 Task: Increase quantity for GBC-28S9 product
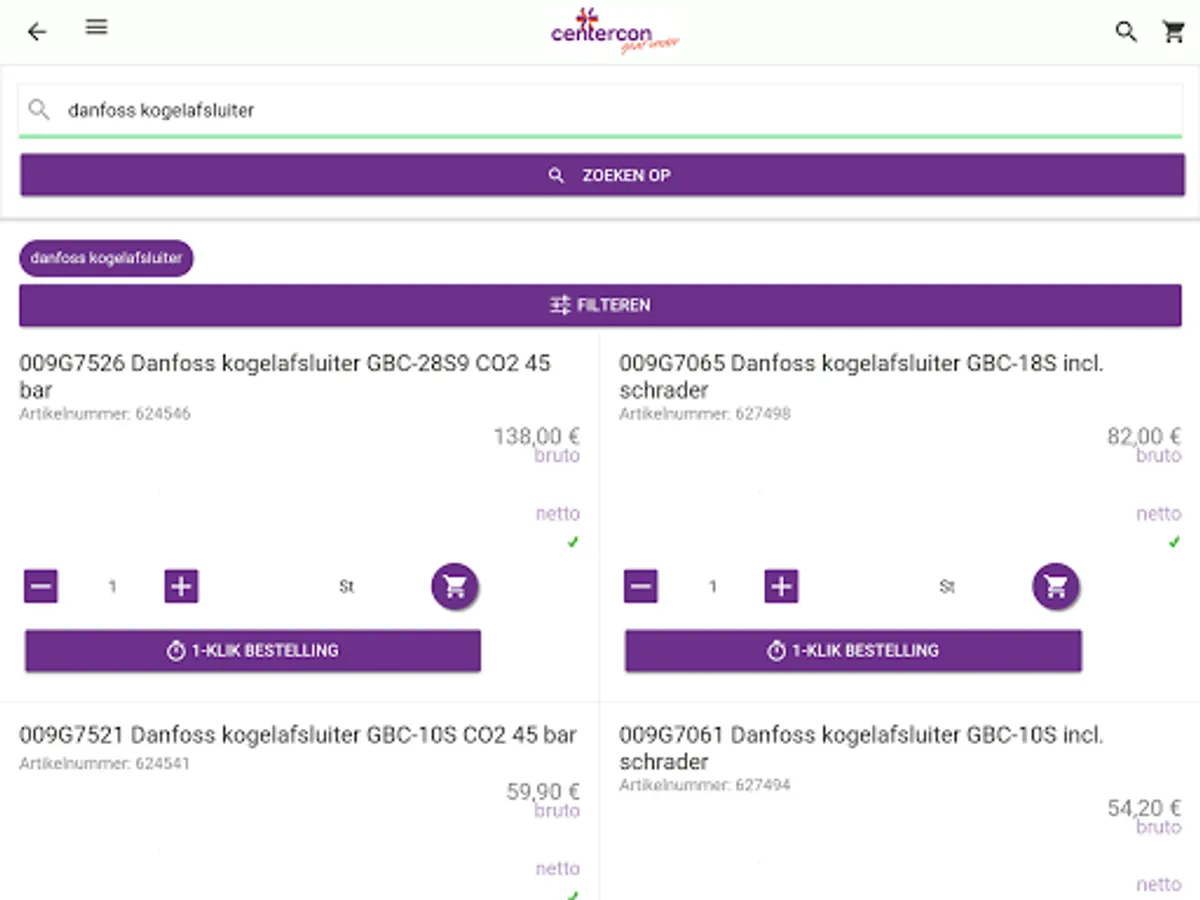coord(181,586)
